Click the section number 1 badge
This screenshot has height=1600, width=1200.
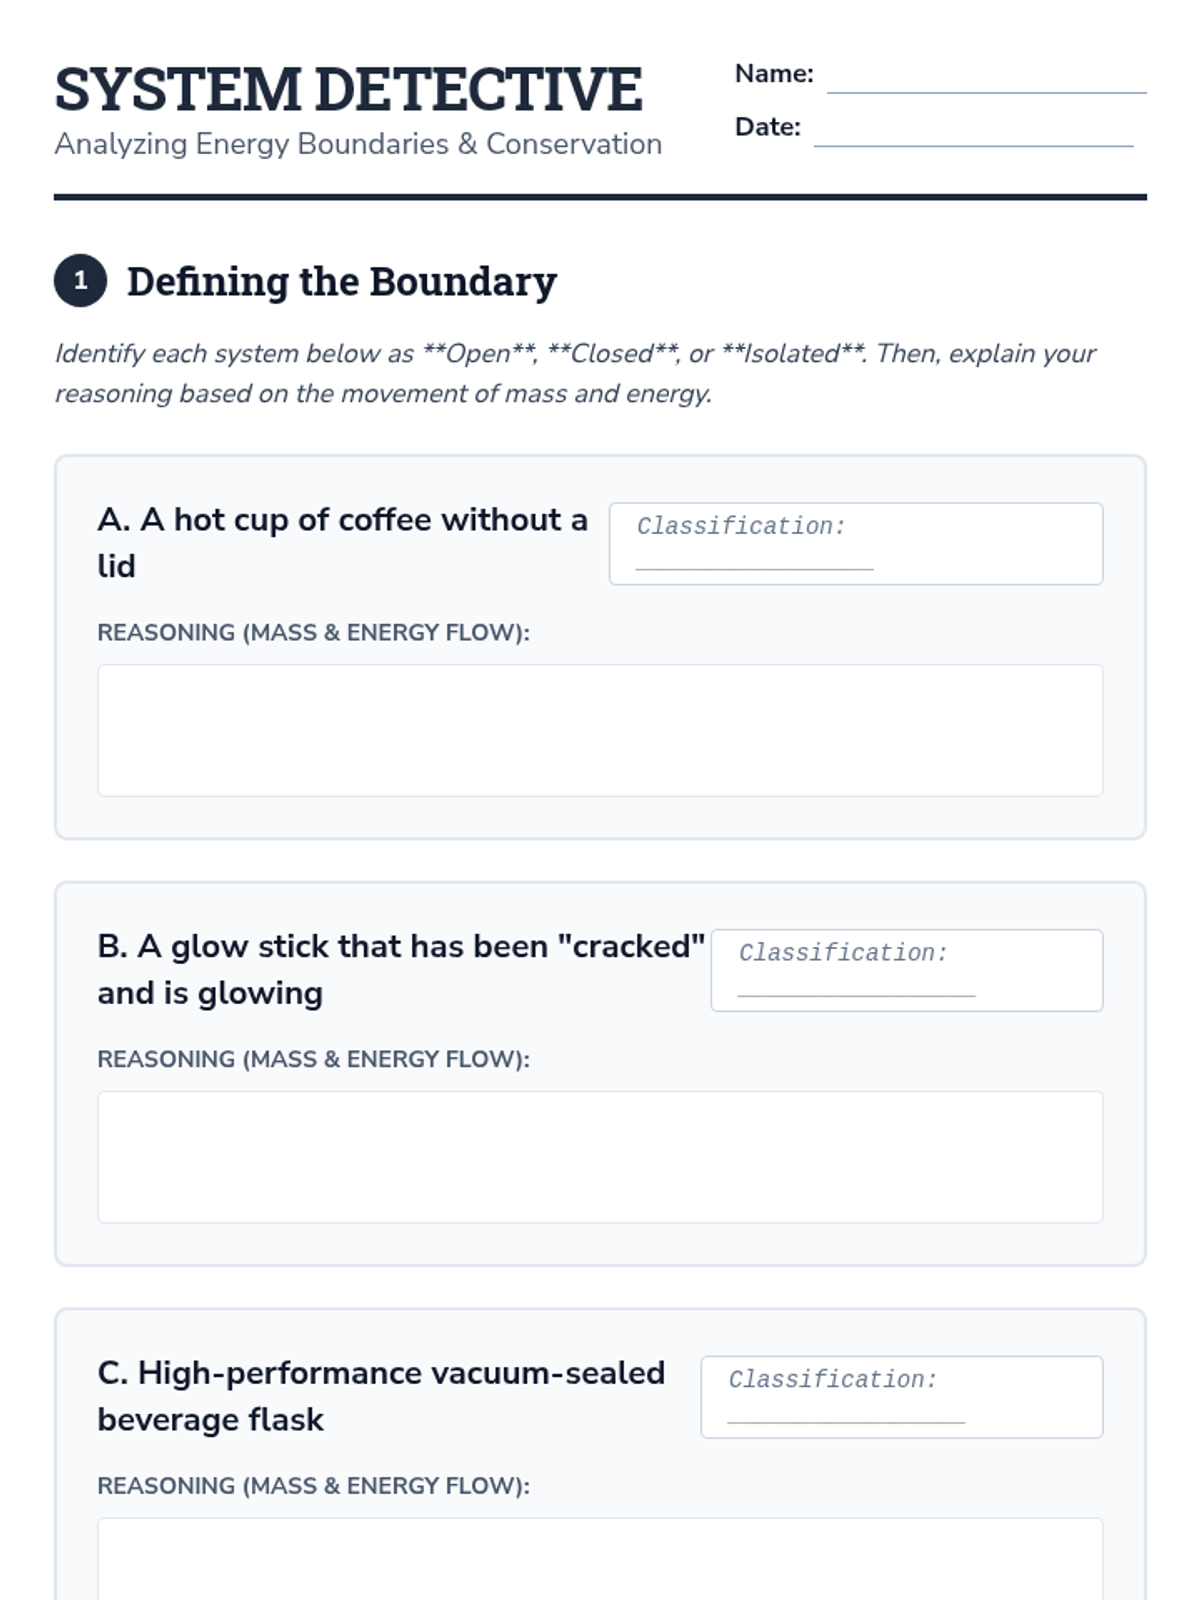pos(80,281)
